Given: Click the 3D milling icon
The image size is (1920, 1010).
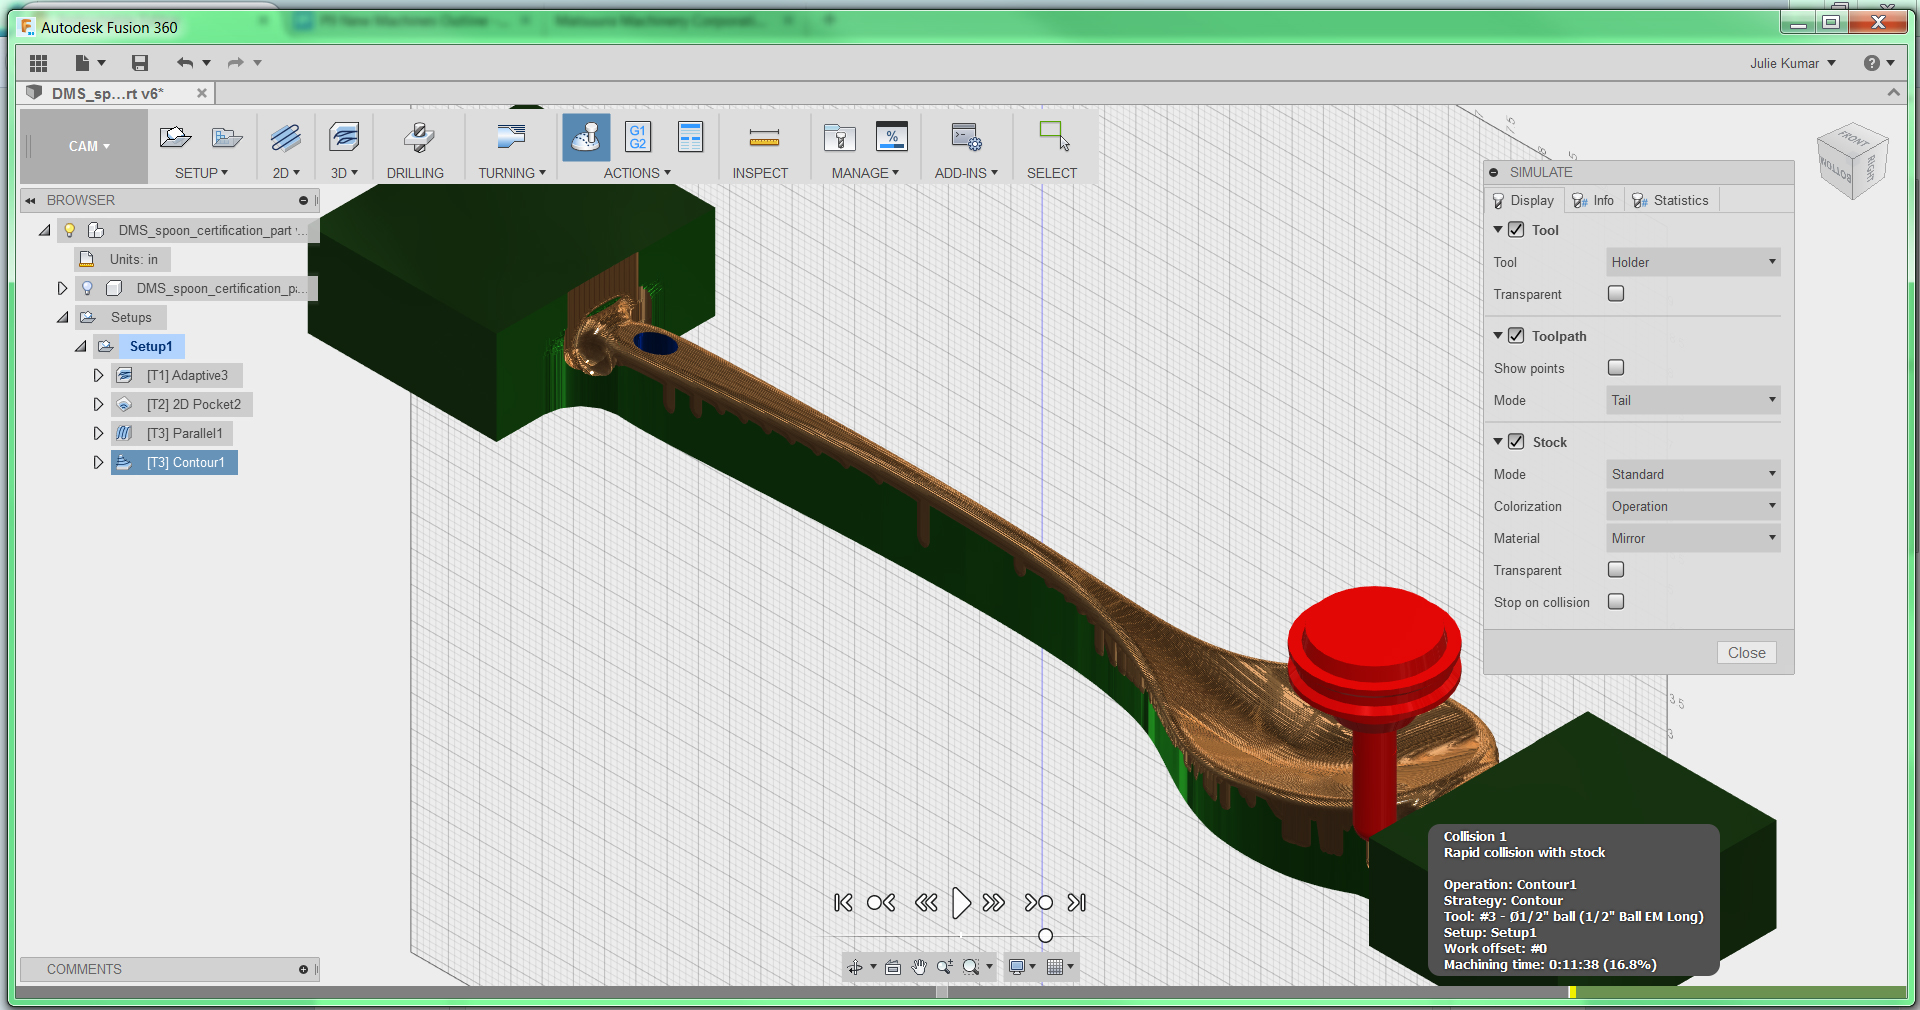Looking at the screenshot, I should click(x=344, y=137).
